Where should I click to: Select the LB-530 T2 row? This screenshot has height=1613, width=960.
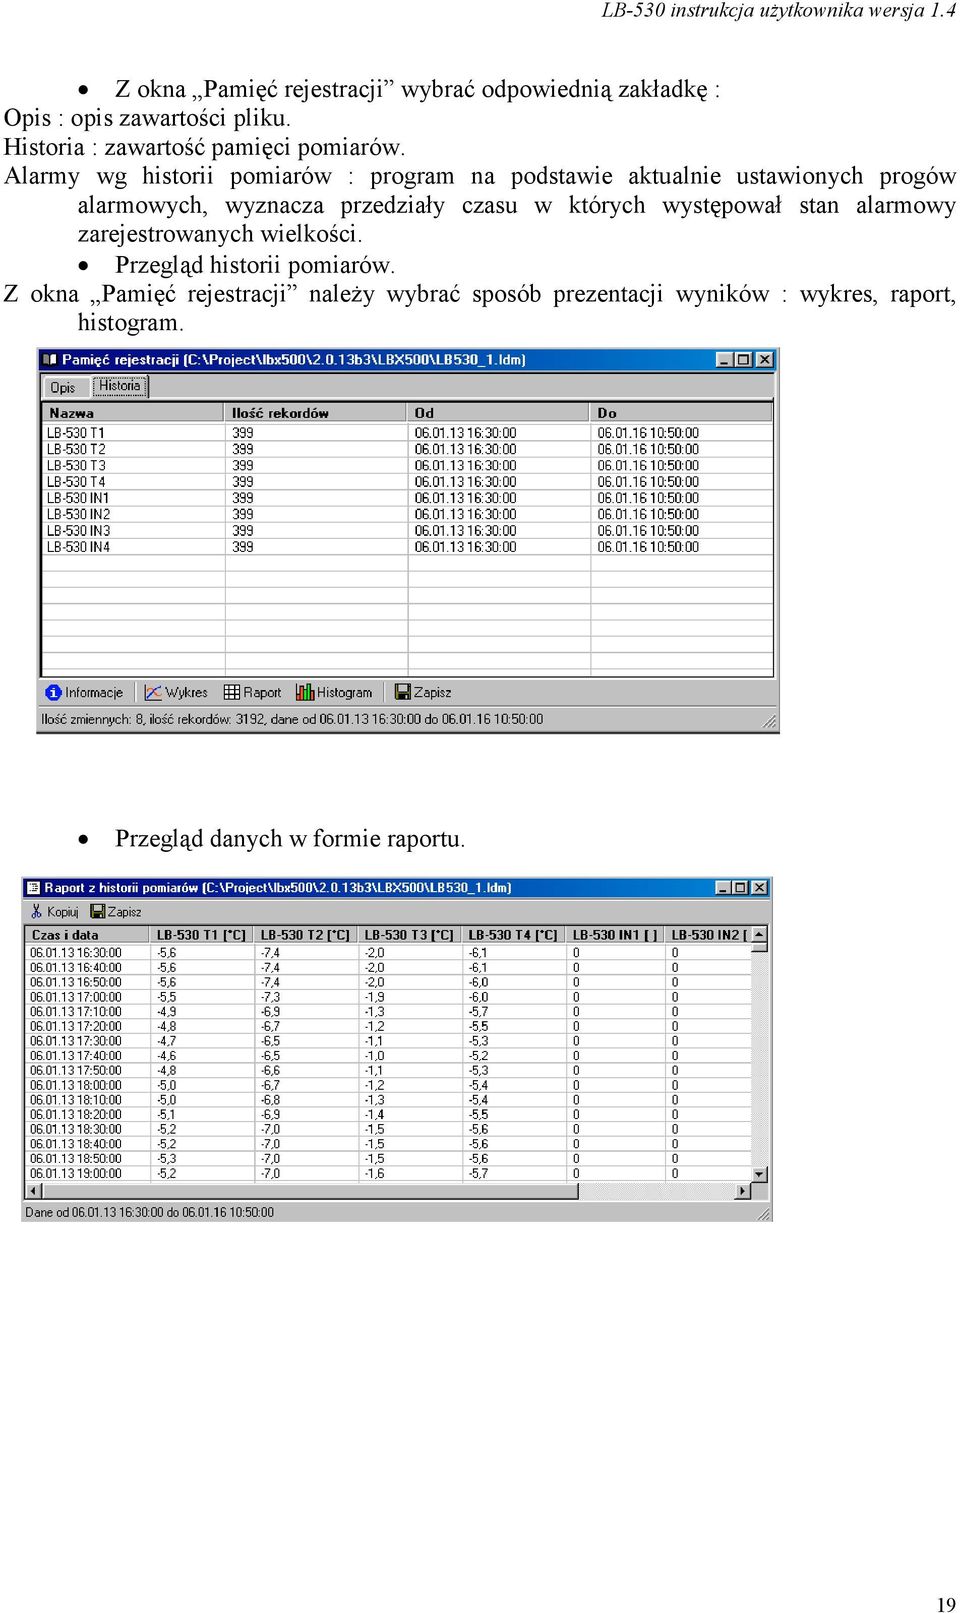click(407, 449)
